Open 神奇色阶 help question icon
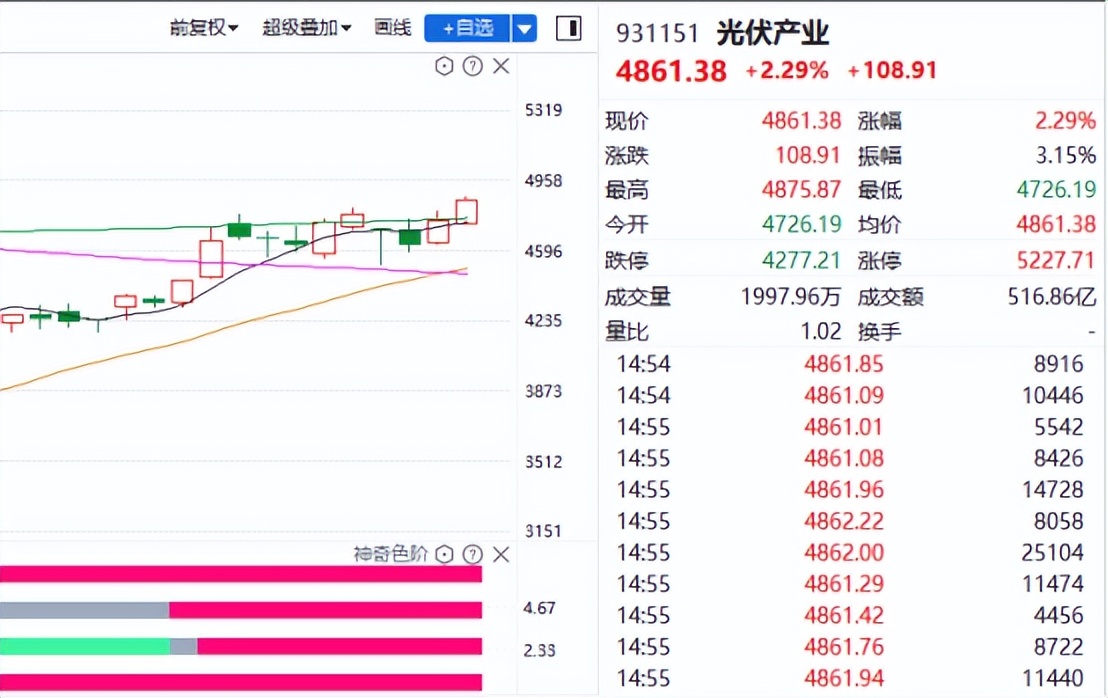Screen dimensions: 1108x698 (472, 555)
